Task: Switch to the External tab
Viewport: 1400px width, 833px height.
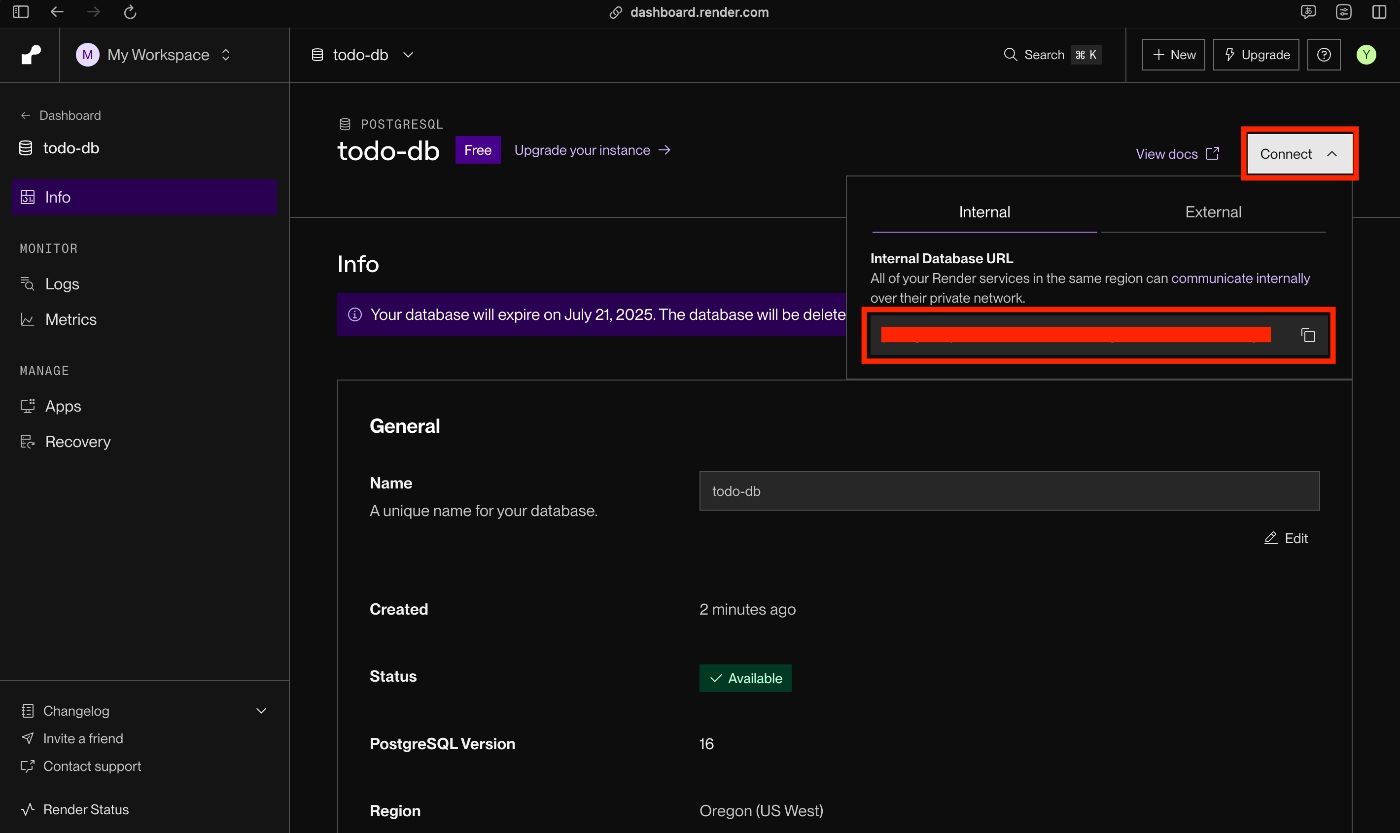Action: coord(1213,212)
